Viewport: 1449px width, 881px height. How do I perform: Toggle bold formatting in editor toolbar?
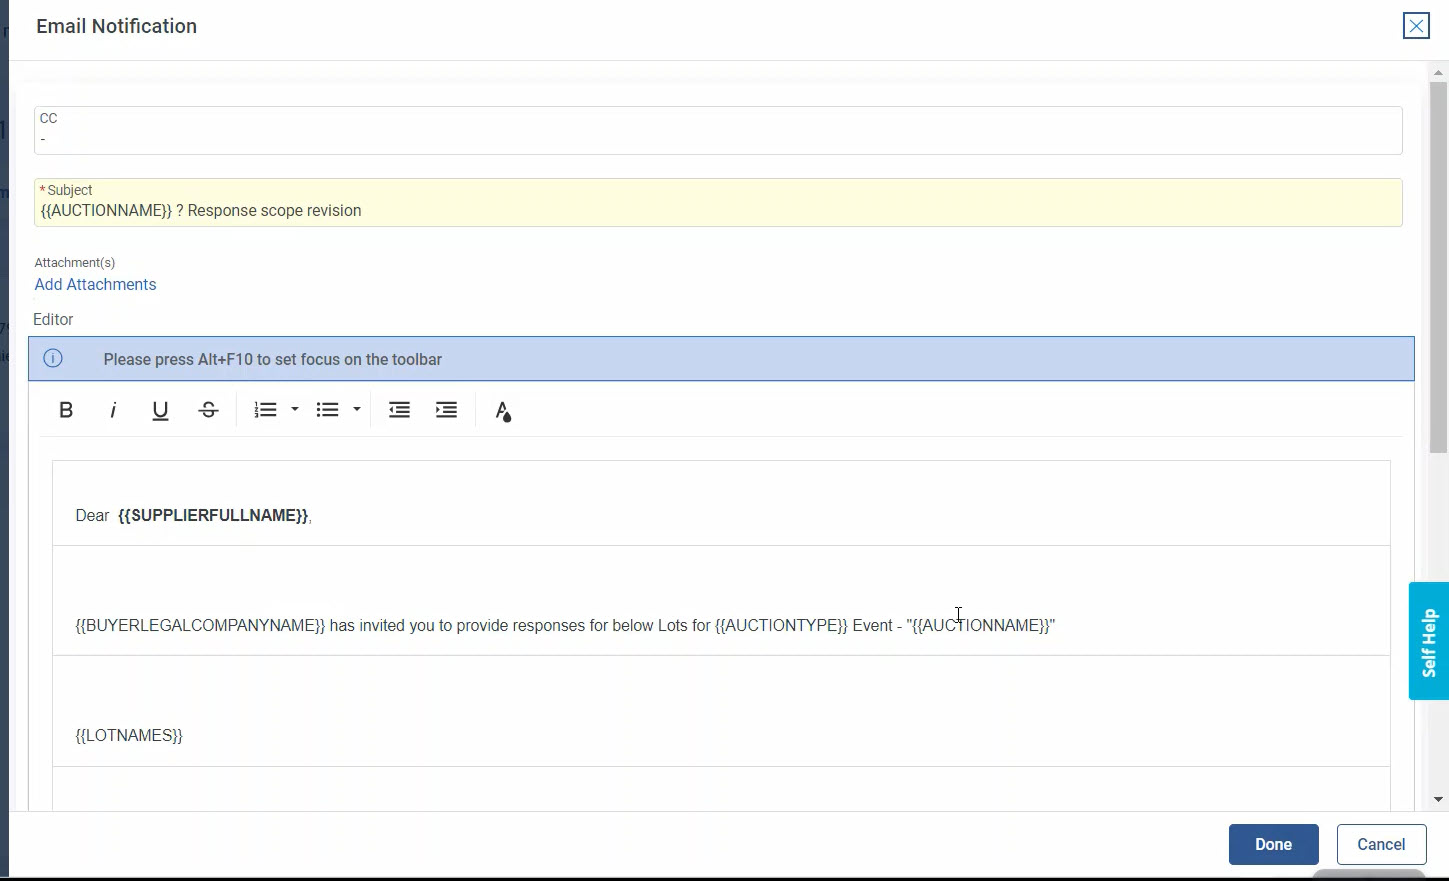[66, 410]
